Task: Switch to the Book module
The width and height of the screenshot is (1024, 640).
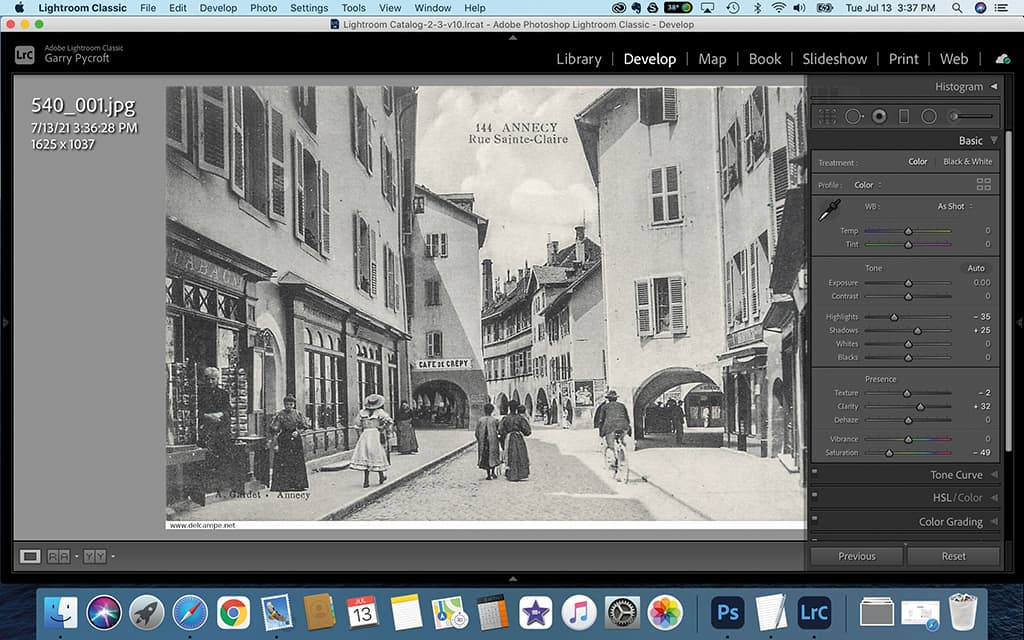Action: coord(765,59)
